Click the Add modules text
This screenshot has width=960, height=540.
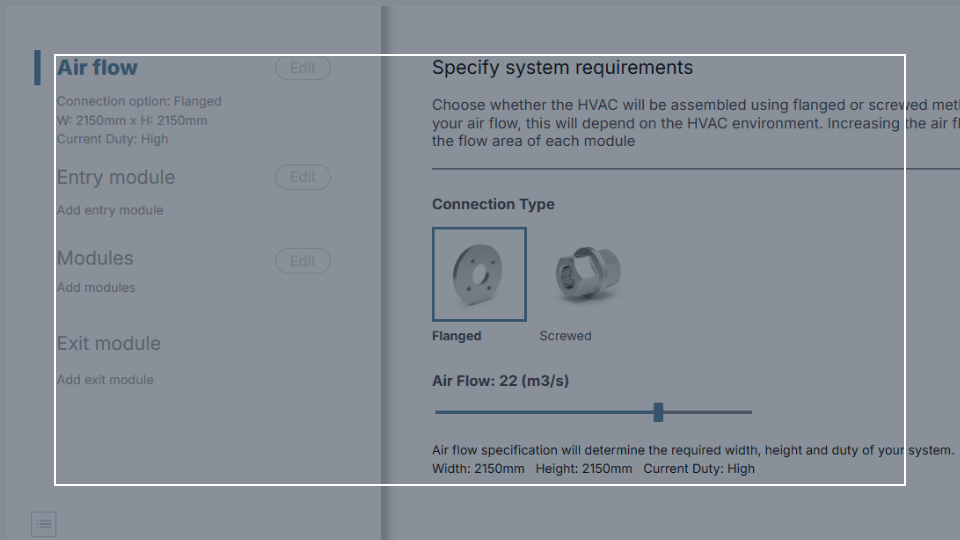click(96, 287)
